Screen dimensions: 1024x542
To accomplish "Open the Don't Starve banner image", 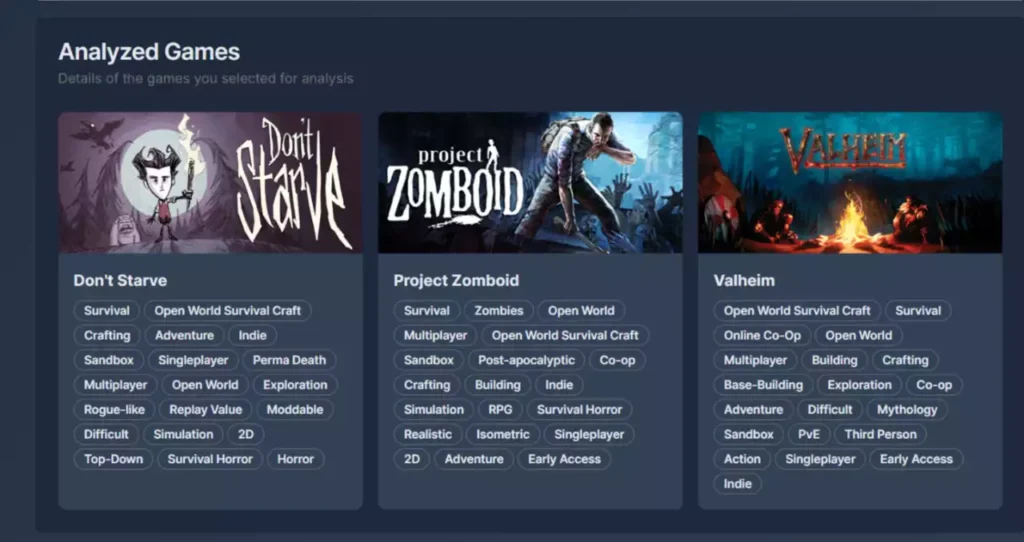I will tap(210, 183).
